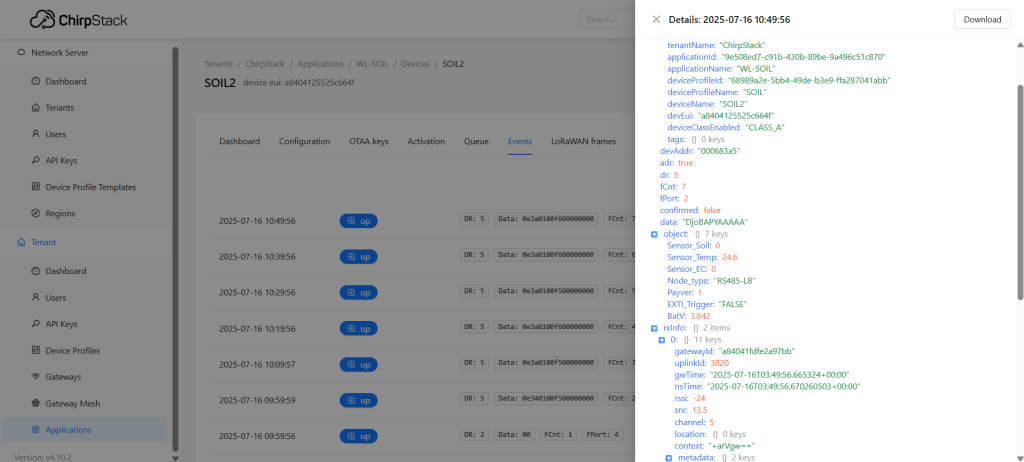Click the Tenants icon in sidebar
1024x462 pixels.
36,107
